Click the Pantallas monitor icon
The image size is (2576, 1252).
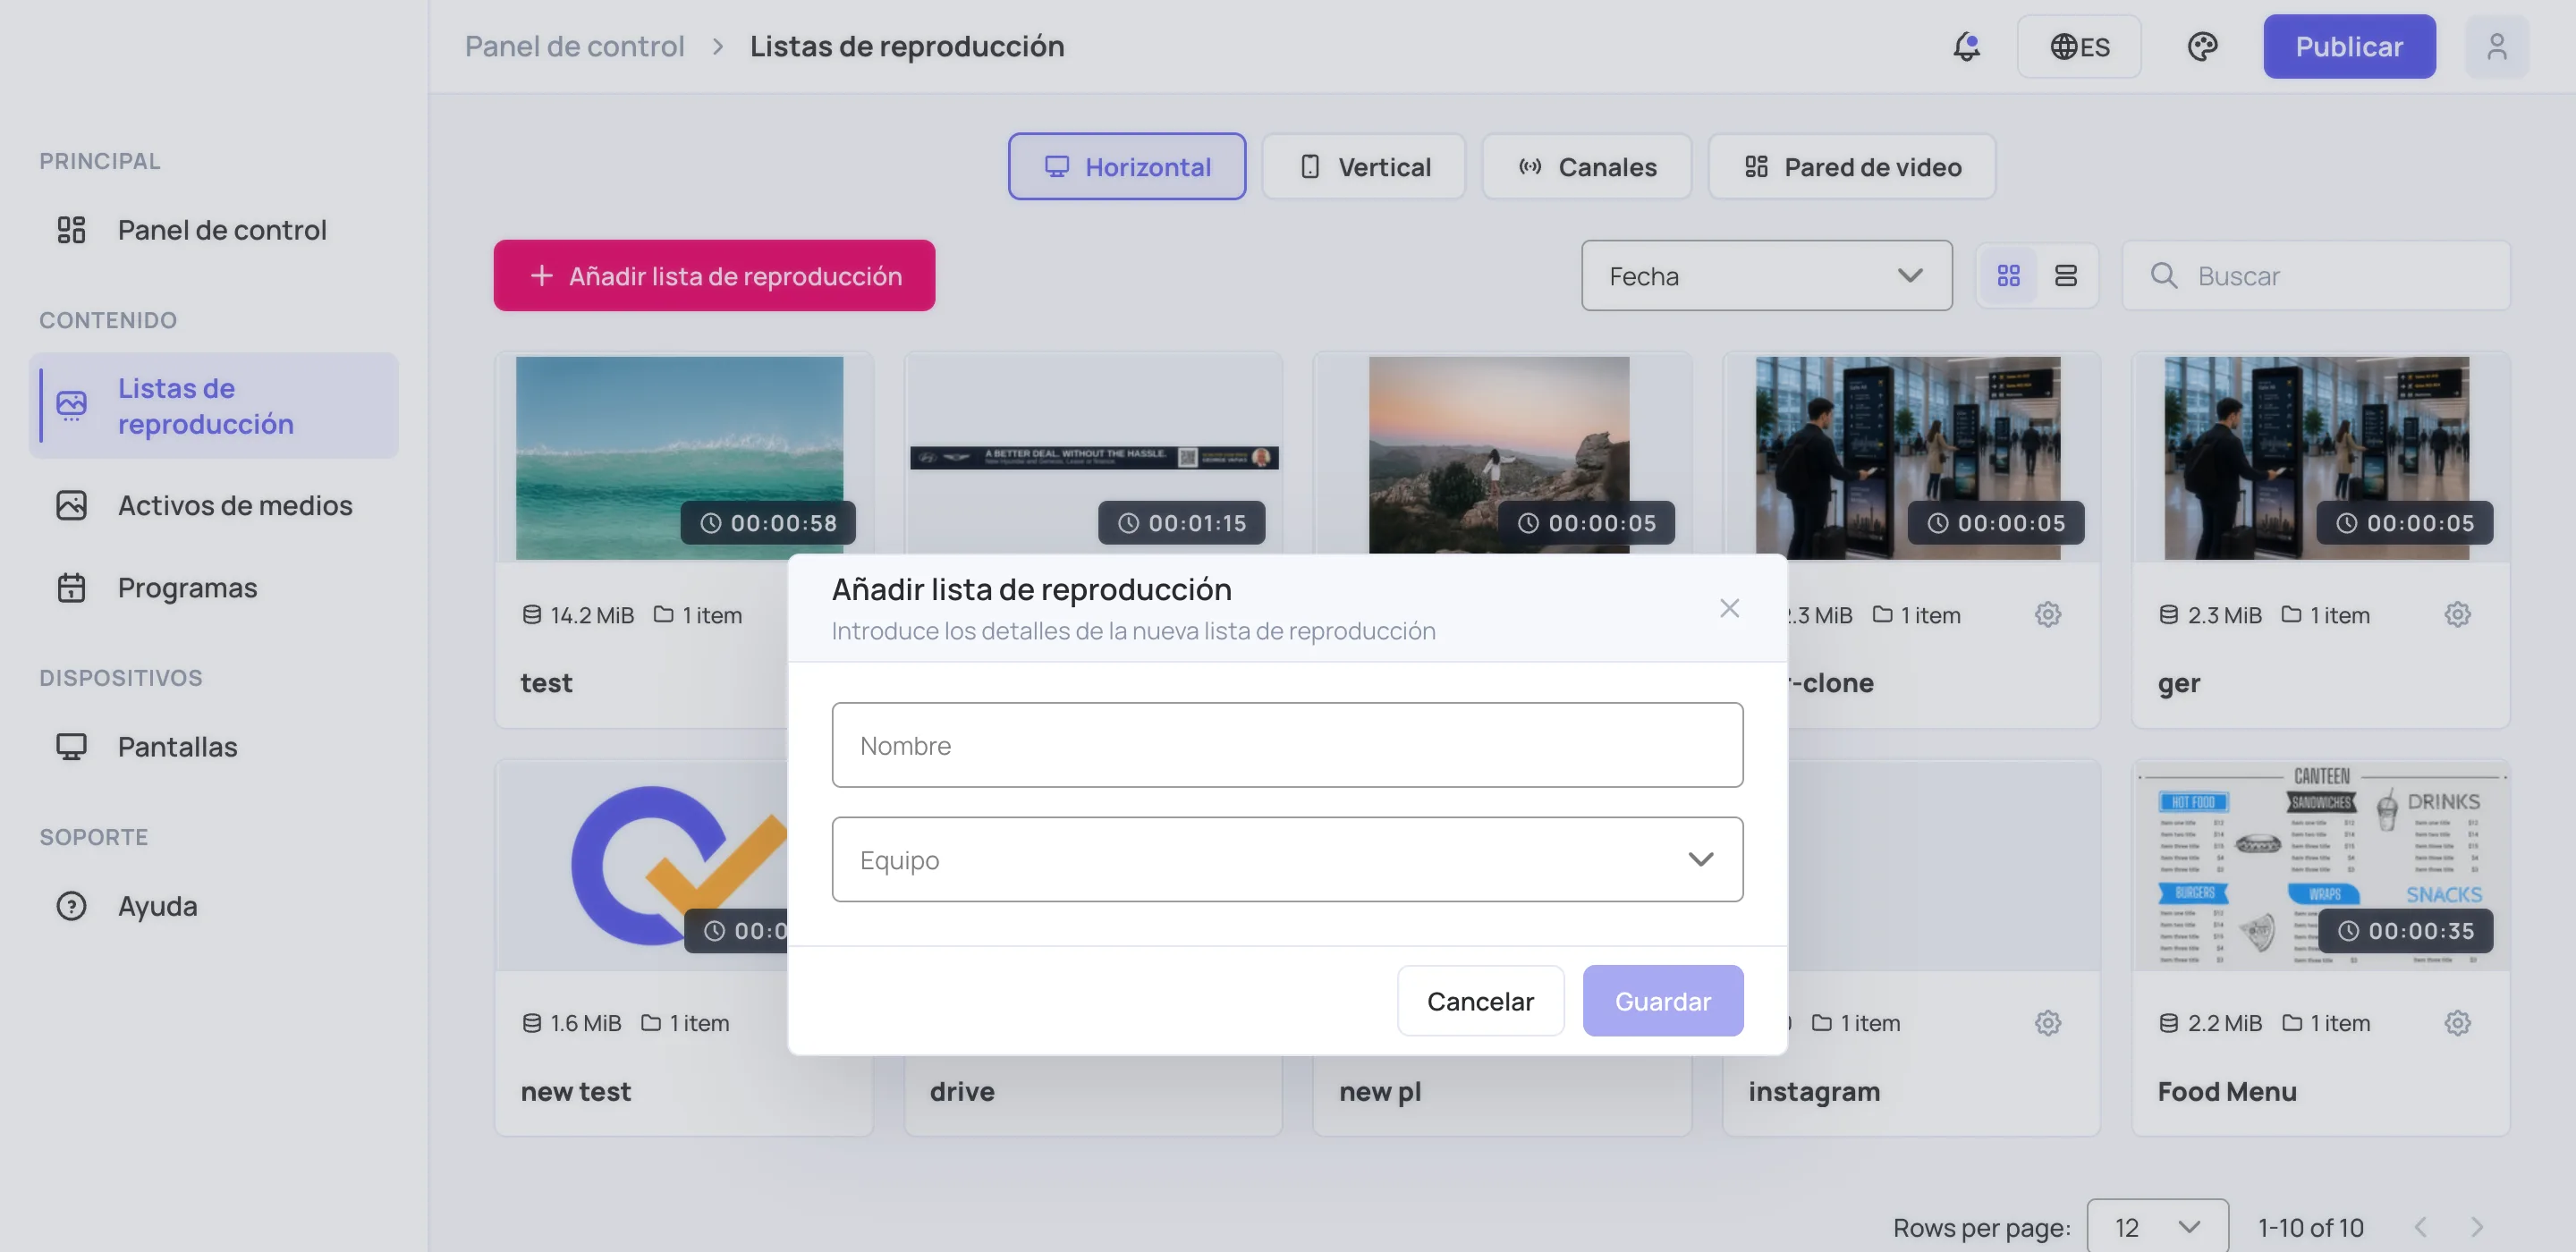pos(71,746)
